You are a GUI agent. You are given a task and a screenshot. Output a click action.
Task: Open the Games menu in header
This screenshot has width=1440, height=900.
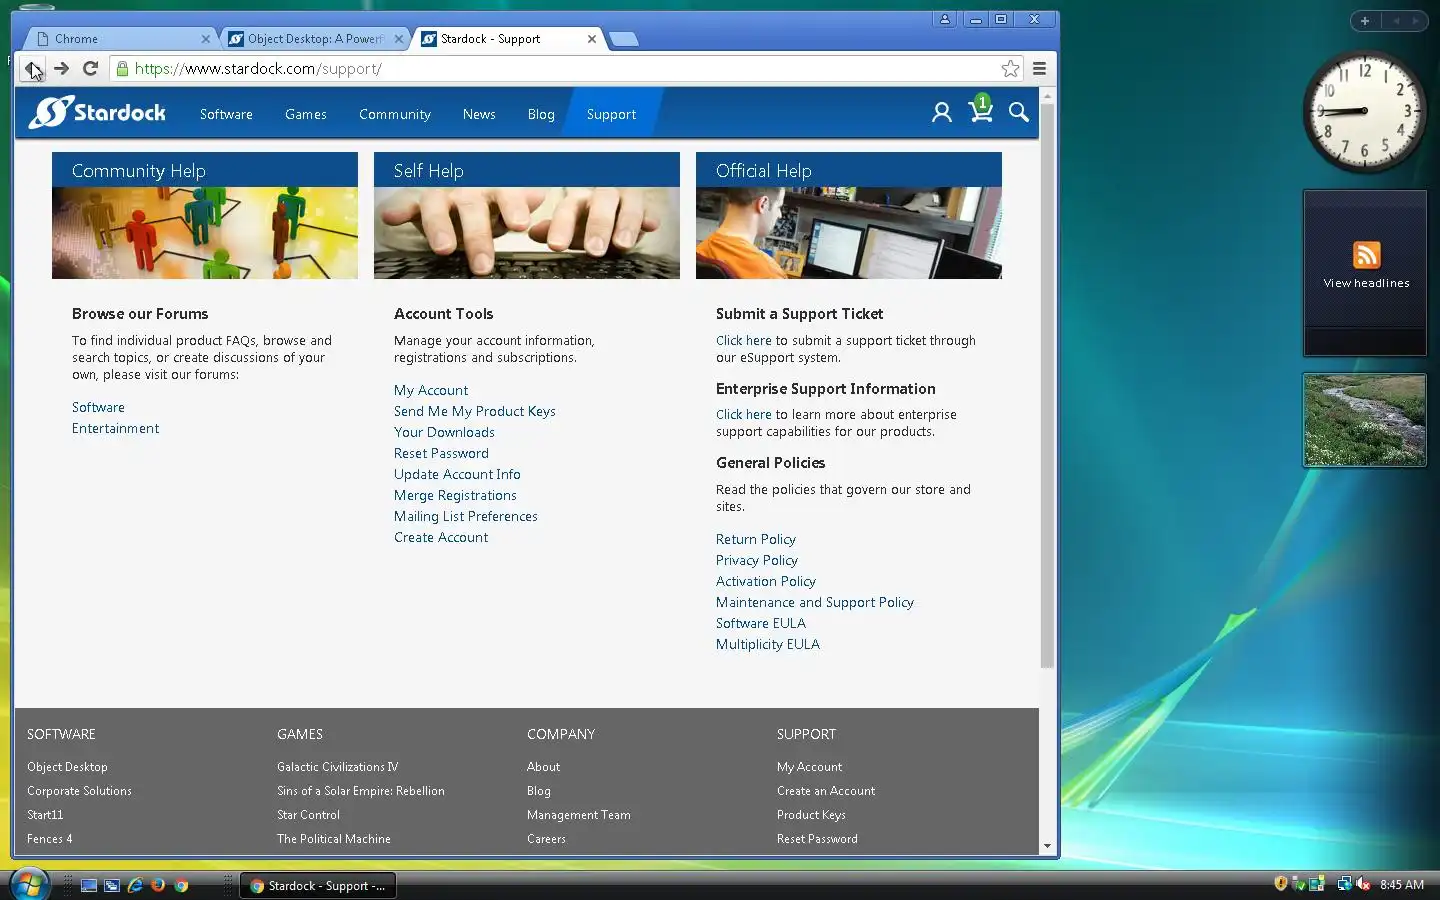tap(305, 114)
